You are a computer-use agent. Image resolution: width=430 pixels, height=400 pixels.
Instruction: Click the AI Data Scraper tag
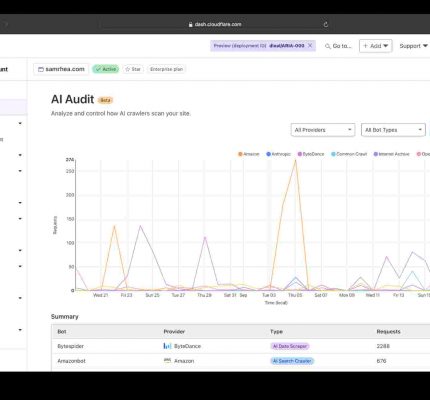click(290, 346)
